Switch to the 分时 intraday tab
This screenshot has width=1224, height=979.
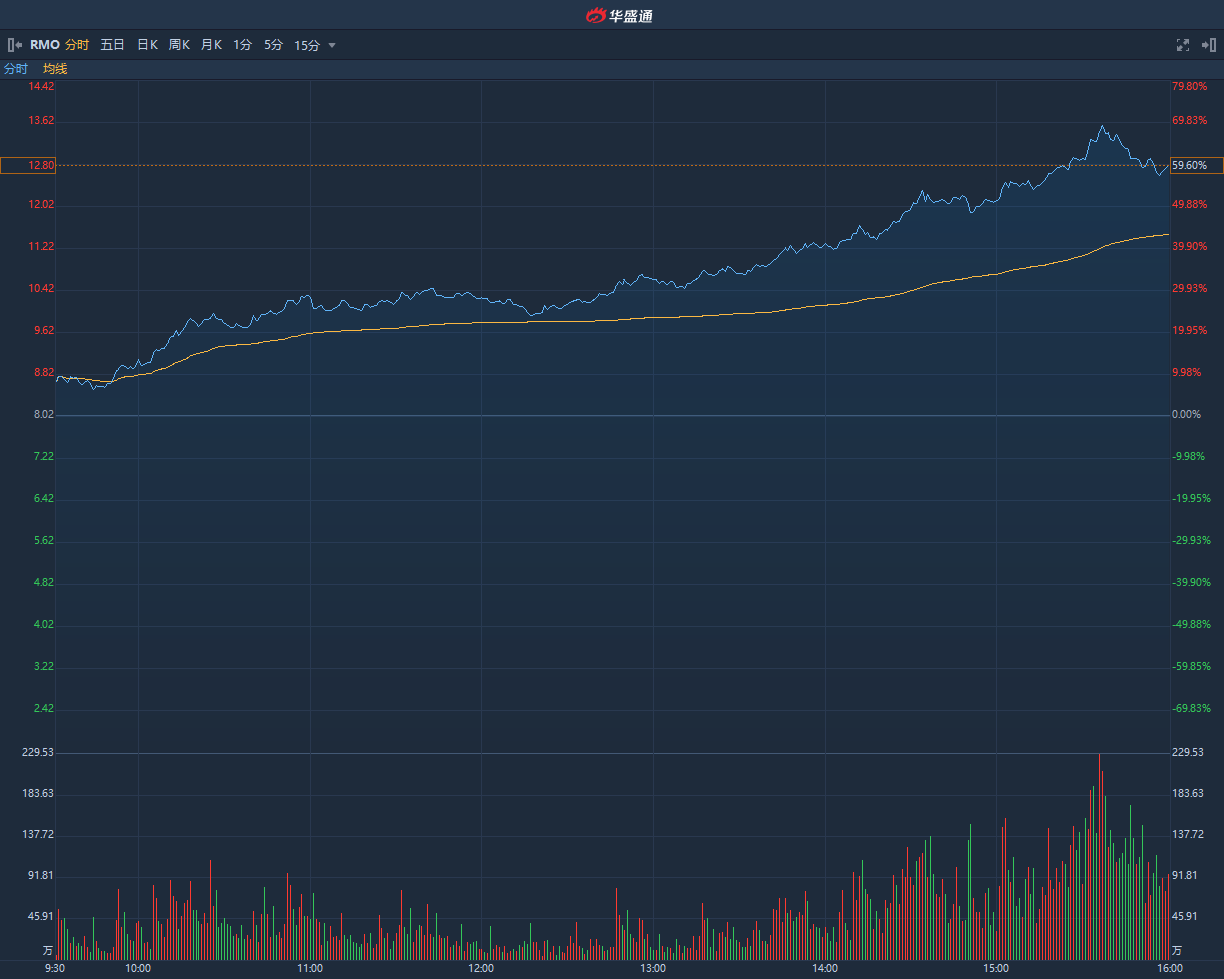[77, 45]
